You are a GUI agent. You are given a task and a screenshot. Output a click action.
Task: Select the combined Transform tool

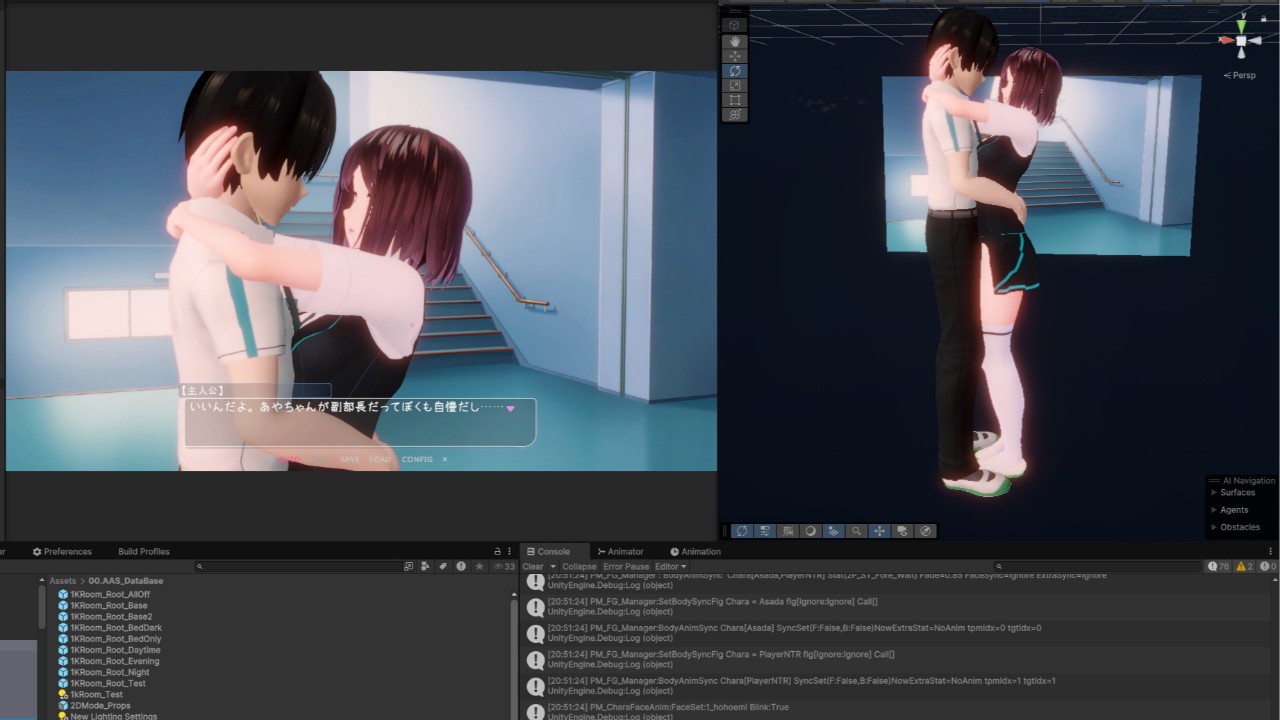click(x=734, y=115)
